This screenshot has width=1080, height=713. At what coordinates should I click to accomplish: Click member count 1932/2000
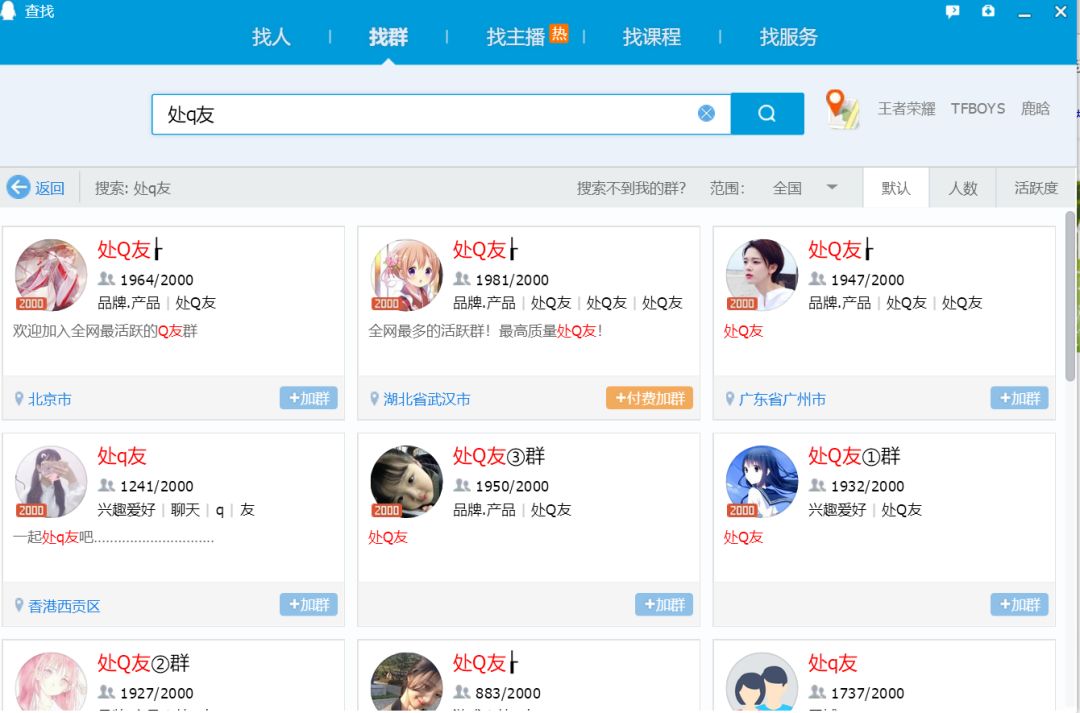867,486
